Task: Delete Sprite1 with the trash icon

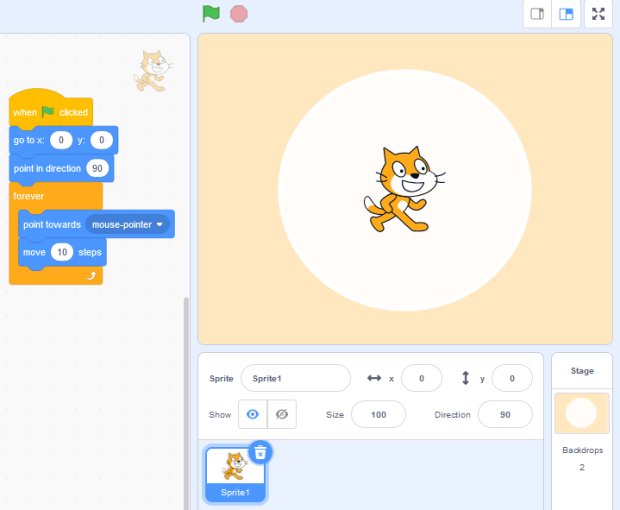Action: (260, 452)
